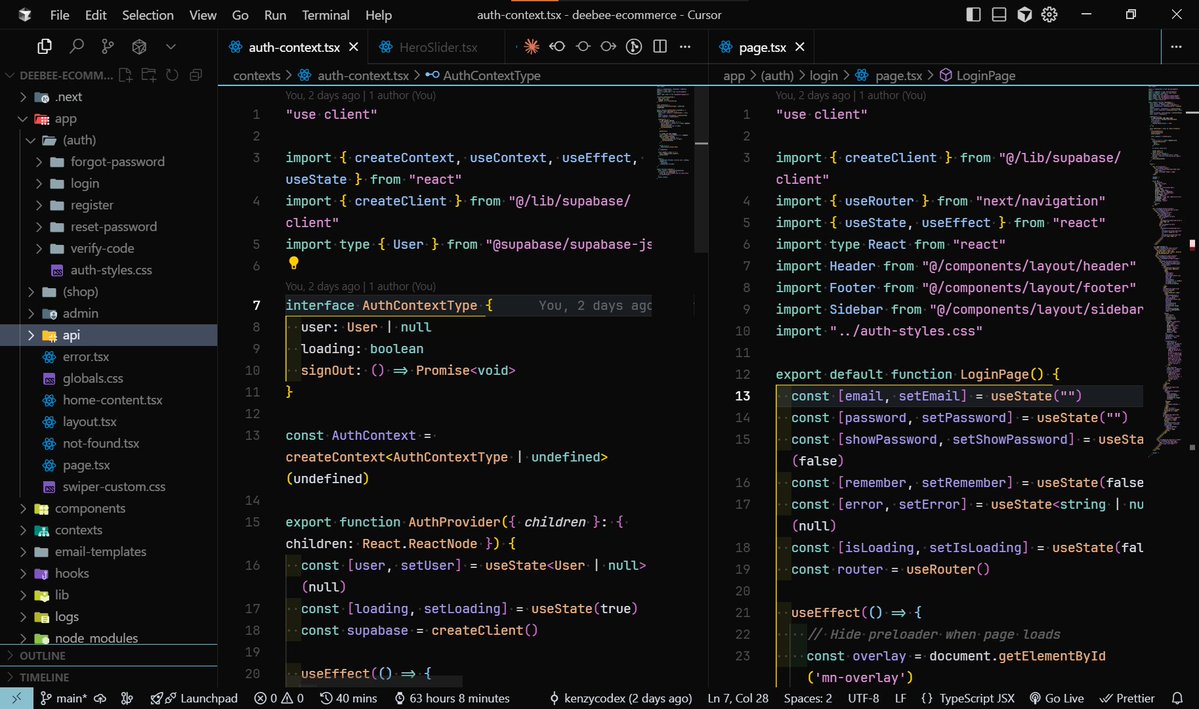Image resolution: width=1199 pixels, height=709 pixels.
Task: Click the left editor minimap
Action: click(673, 132)
